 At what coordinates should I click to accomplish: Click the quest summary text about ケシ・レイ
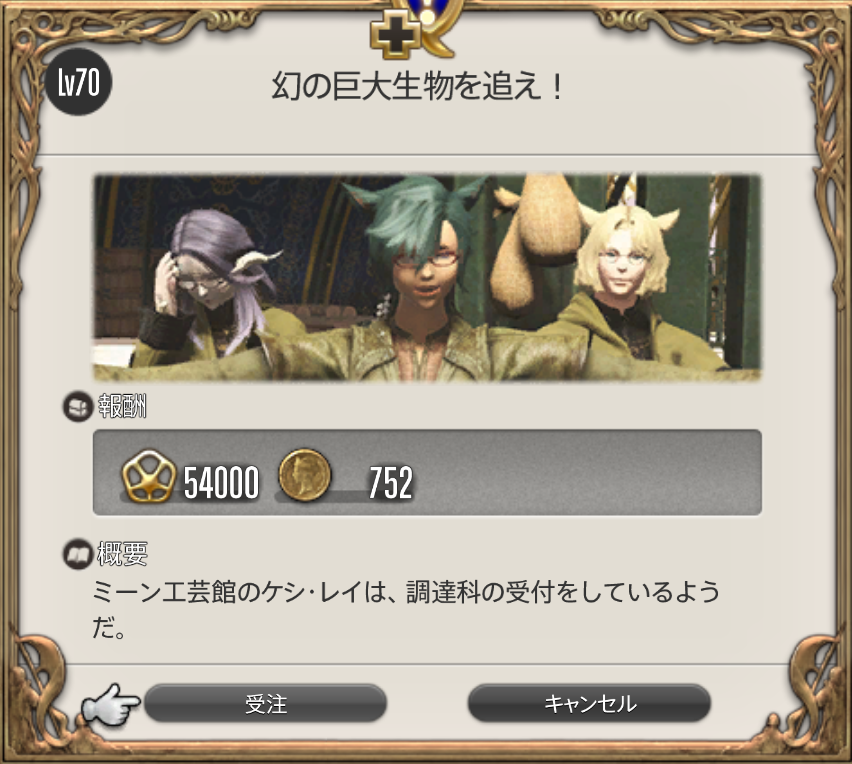(406, 609)
